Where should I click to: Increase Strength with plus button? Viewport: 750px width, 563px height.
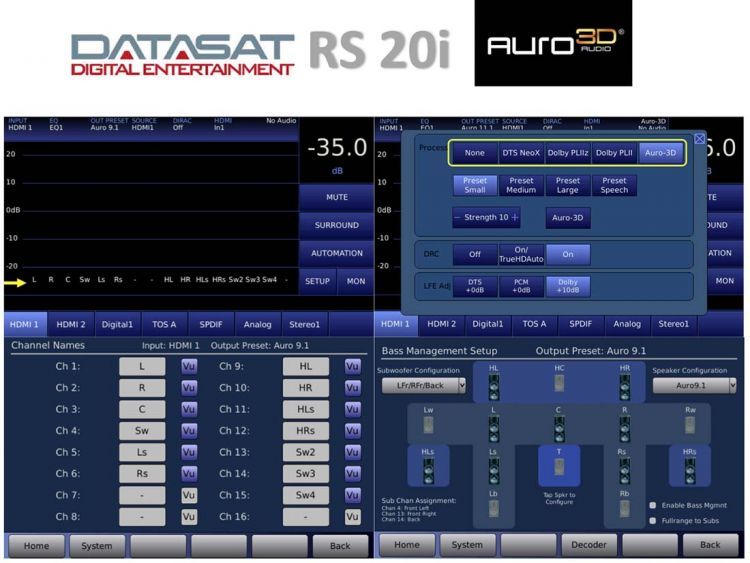point(515,218)
